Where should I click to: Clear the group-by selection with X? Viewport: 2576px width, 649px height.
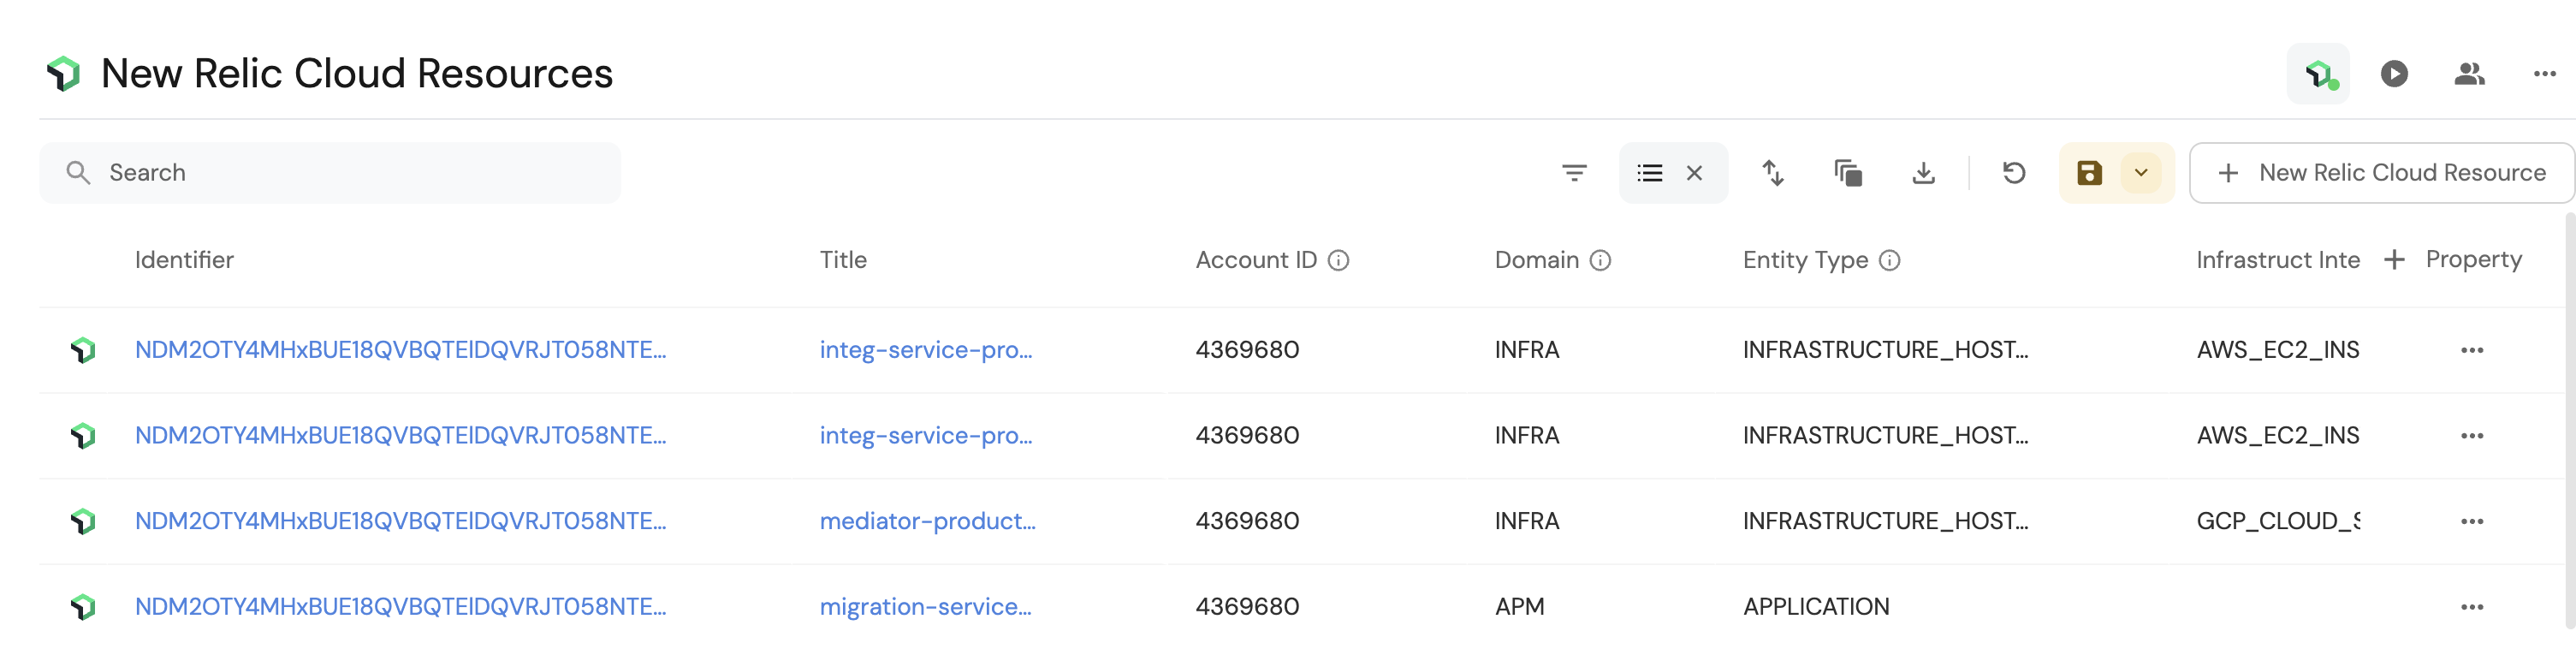click(x=1694, y=173)
